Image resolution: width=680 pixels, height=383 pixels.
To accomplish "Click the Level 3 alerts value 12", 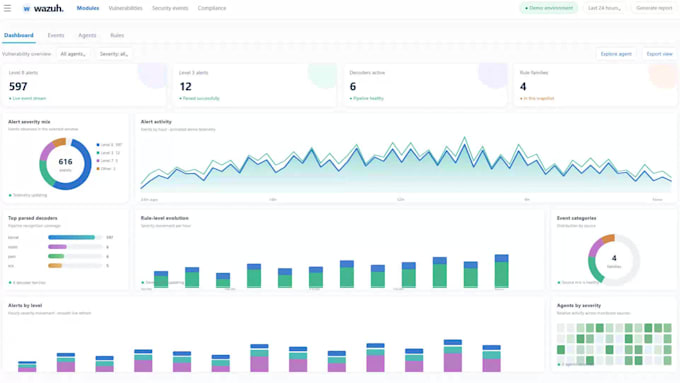I will [x=186, y=87].
